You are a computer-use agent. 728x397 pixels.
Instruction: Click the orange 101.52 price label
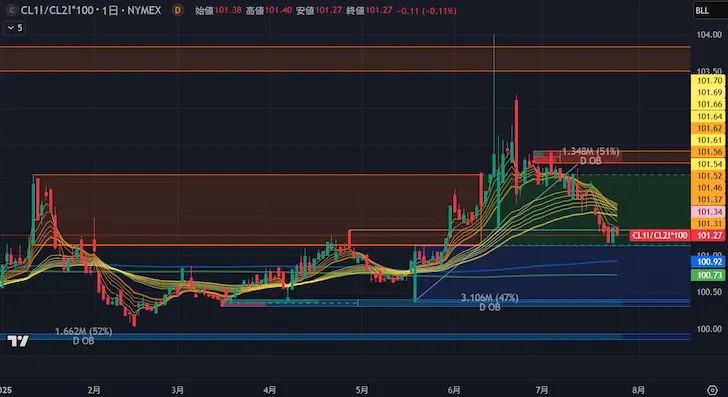coord(708,176)
